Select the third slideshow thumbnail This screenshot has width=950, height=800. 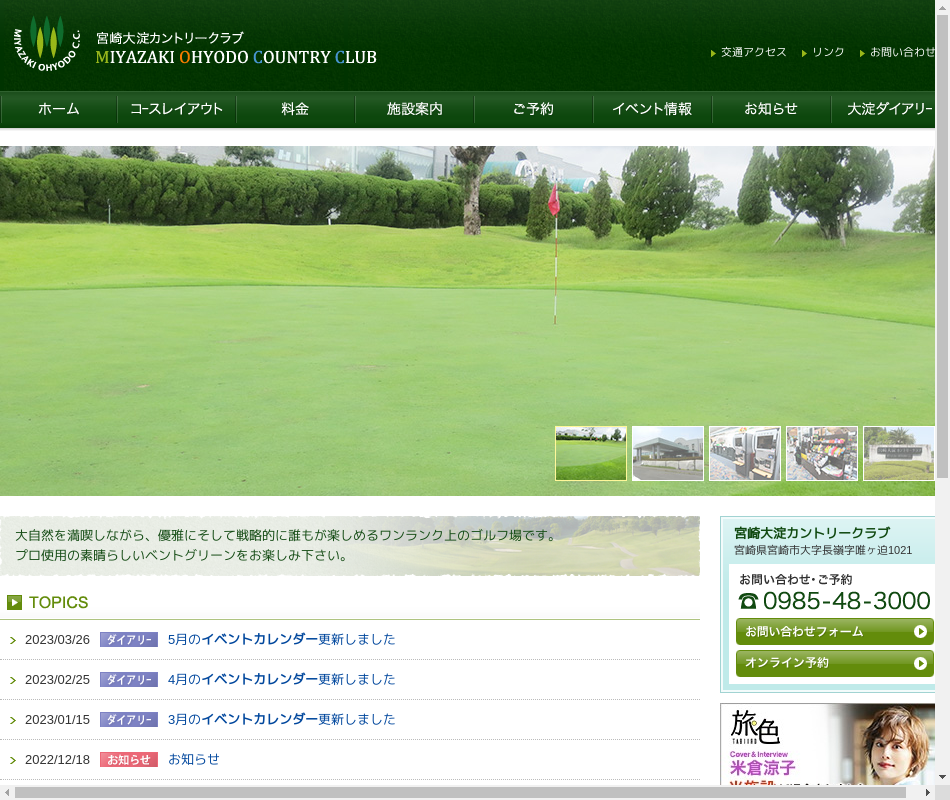pyautogui.click(x=745, y=454)
